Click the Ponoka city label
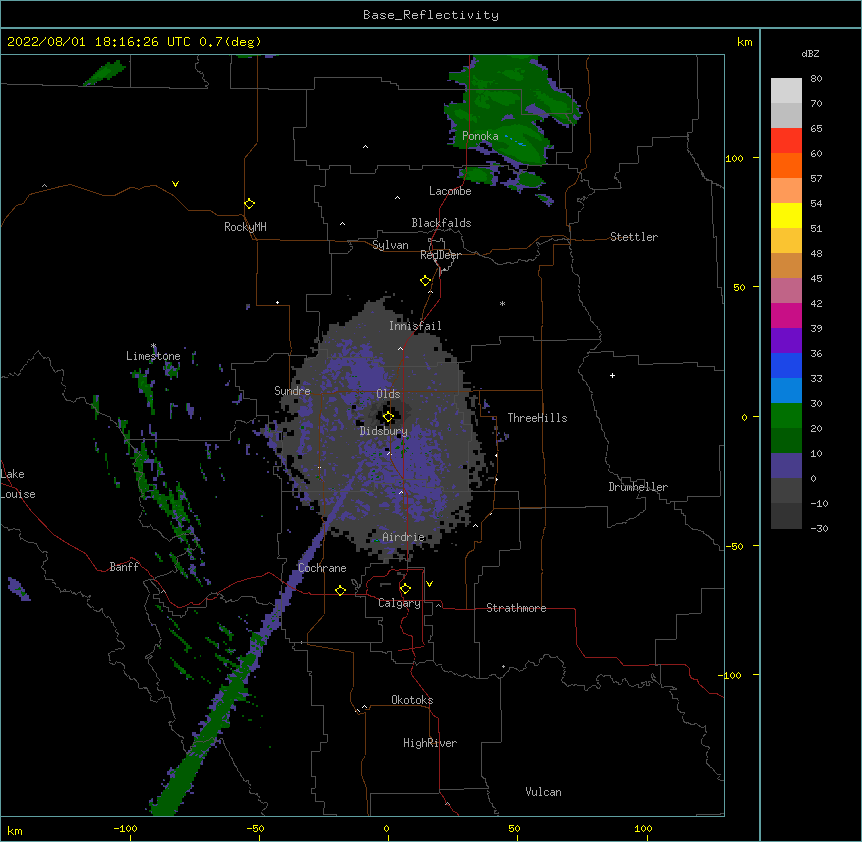This screenshot has width=862, height=842. click(x=480, y=136)
